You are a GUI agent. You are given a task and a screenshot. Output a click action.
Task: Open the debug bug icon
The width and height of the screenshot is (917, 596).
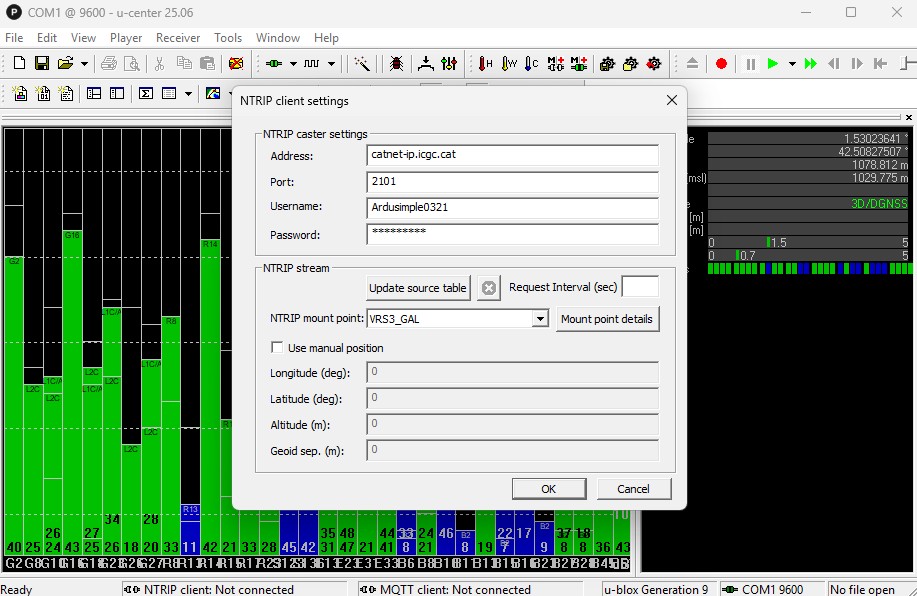coord(396,64)
